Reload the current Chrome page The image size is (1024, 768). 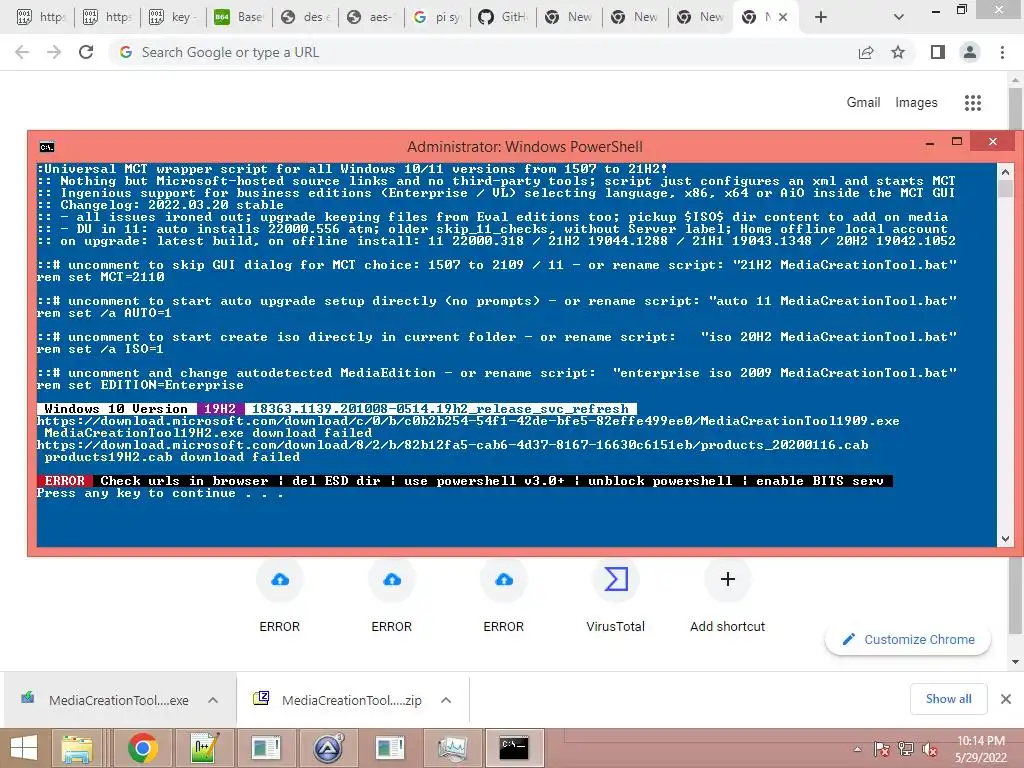click(86, 52)
